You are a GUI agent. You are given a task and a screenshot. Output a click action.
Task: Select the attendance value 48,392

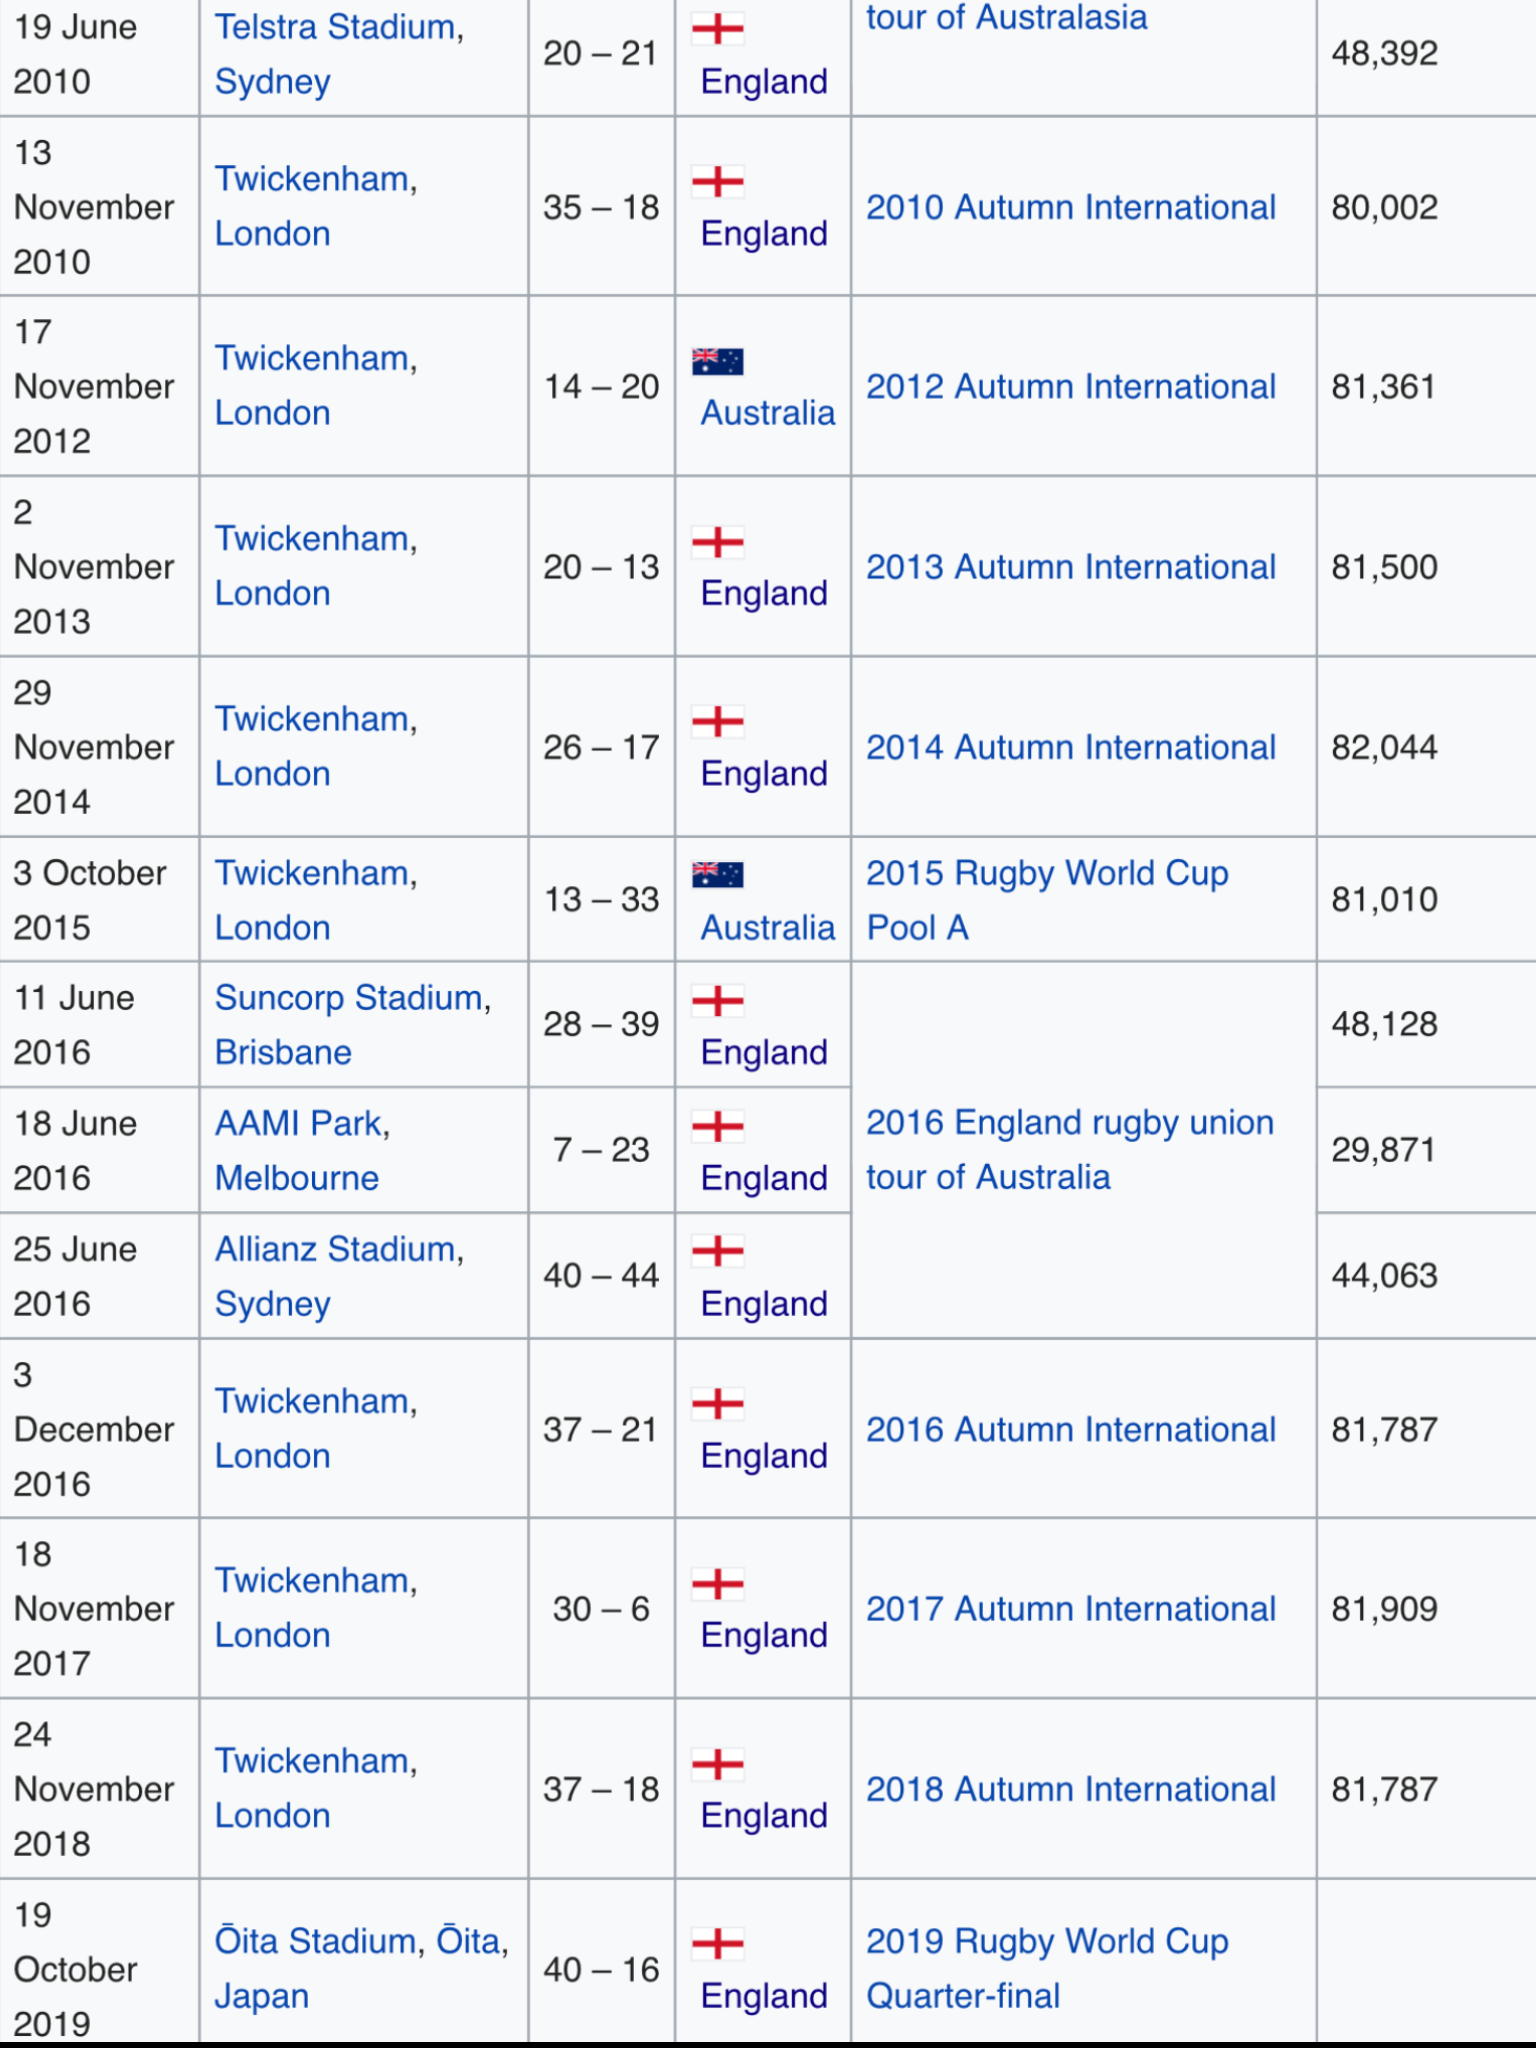[1384, 53]
